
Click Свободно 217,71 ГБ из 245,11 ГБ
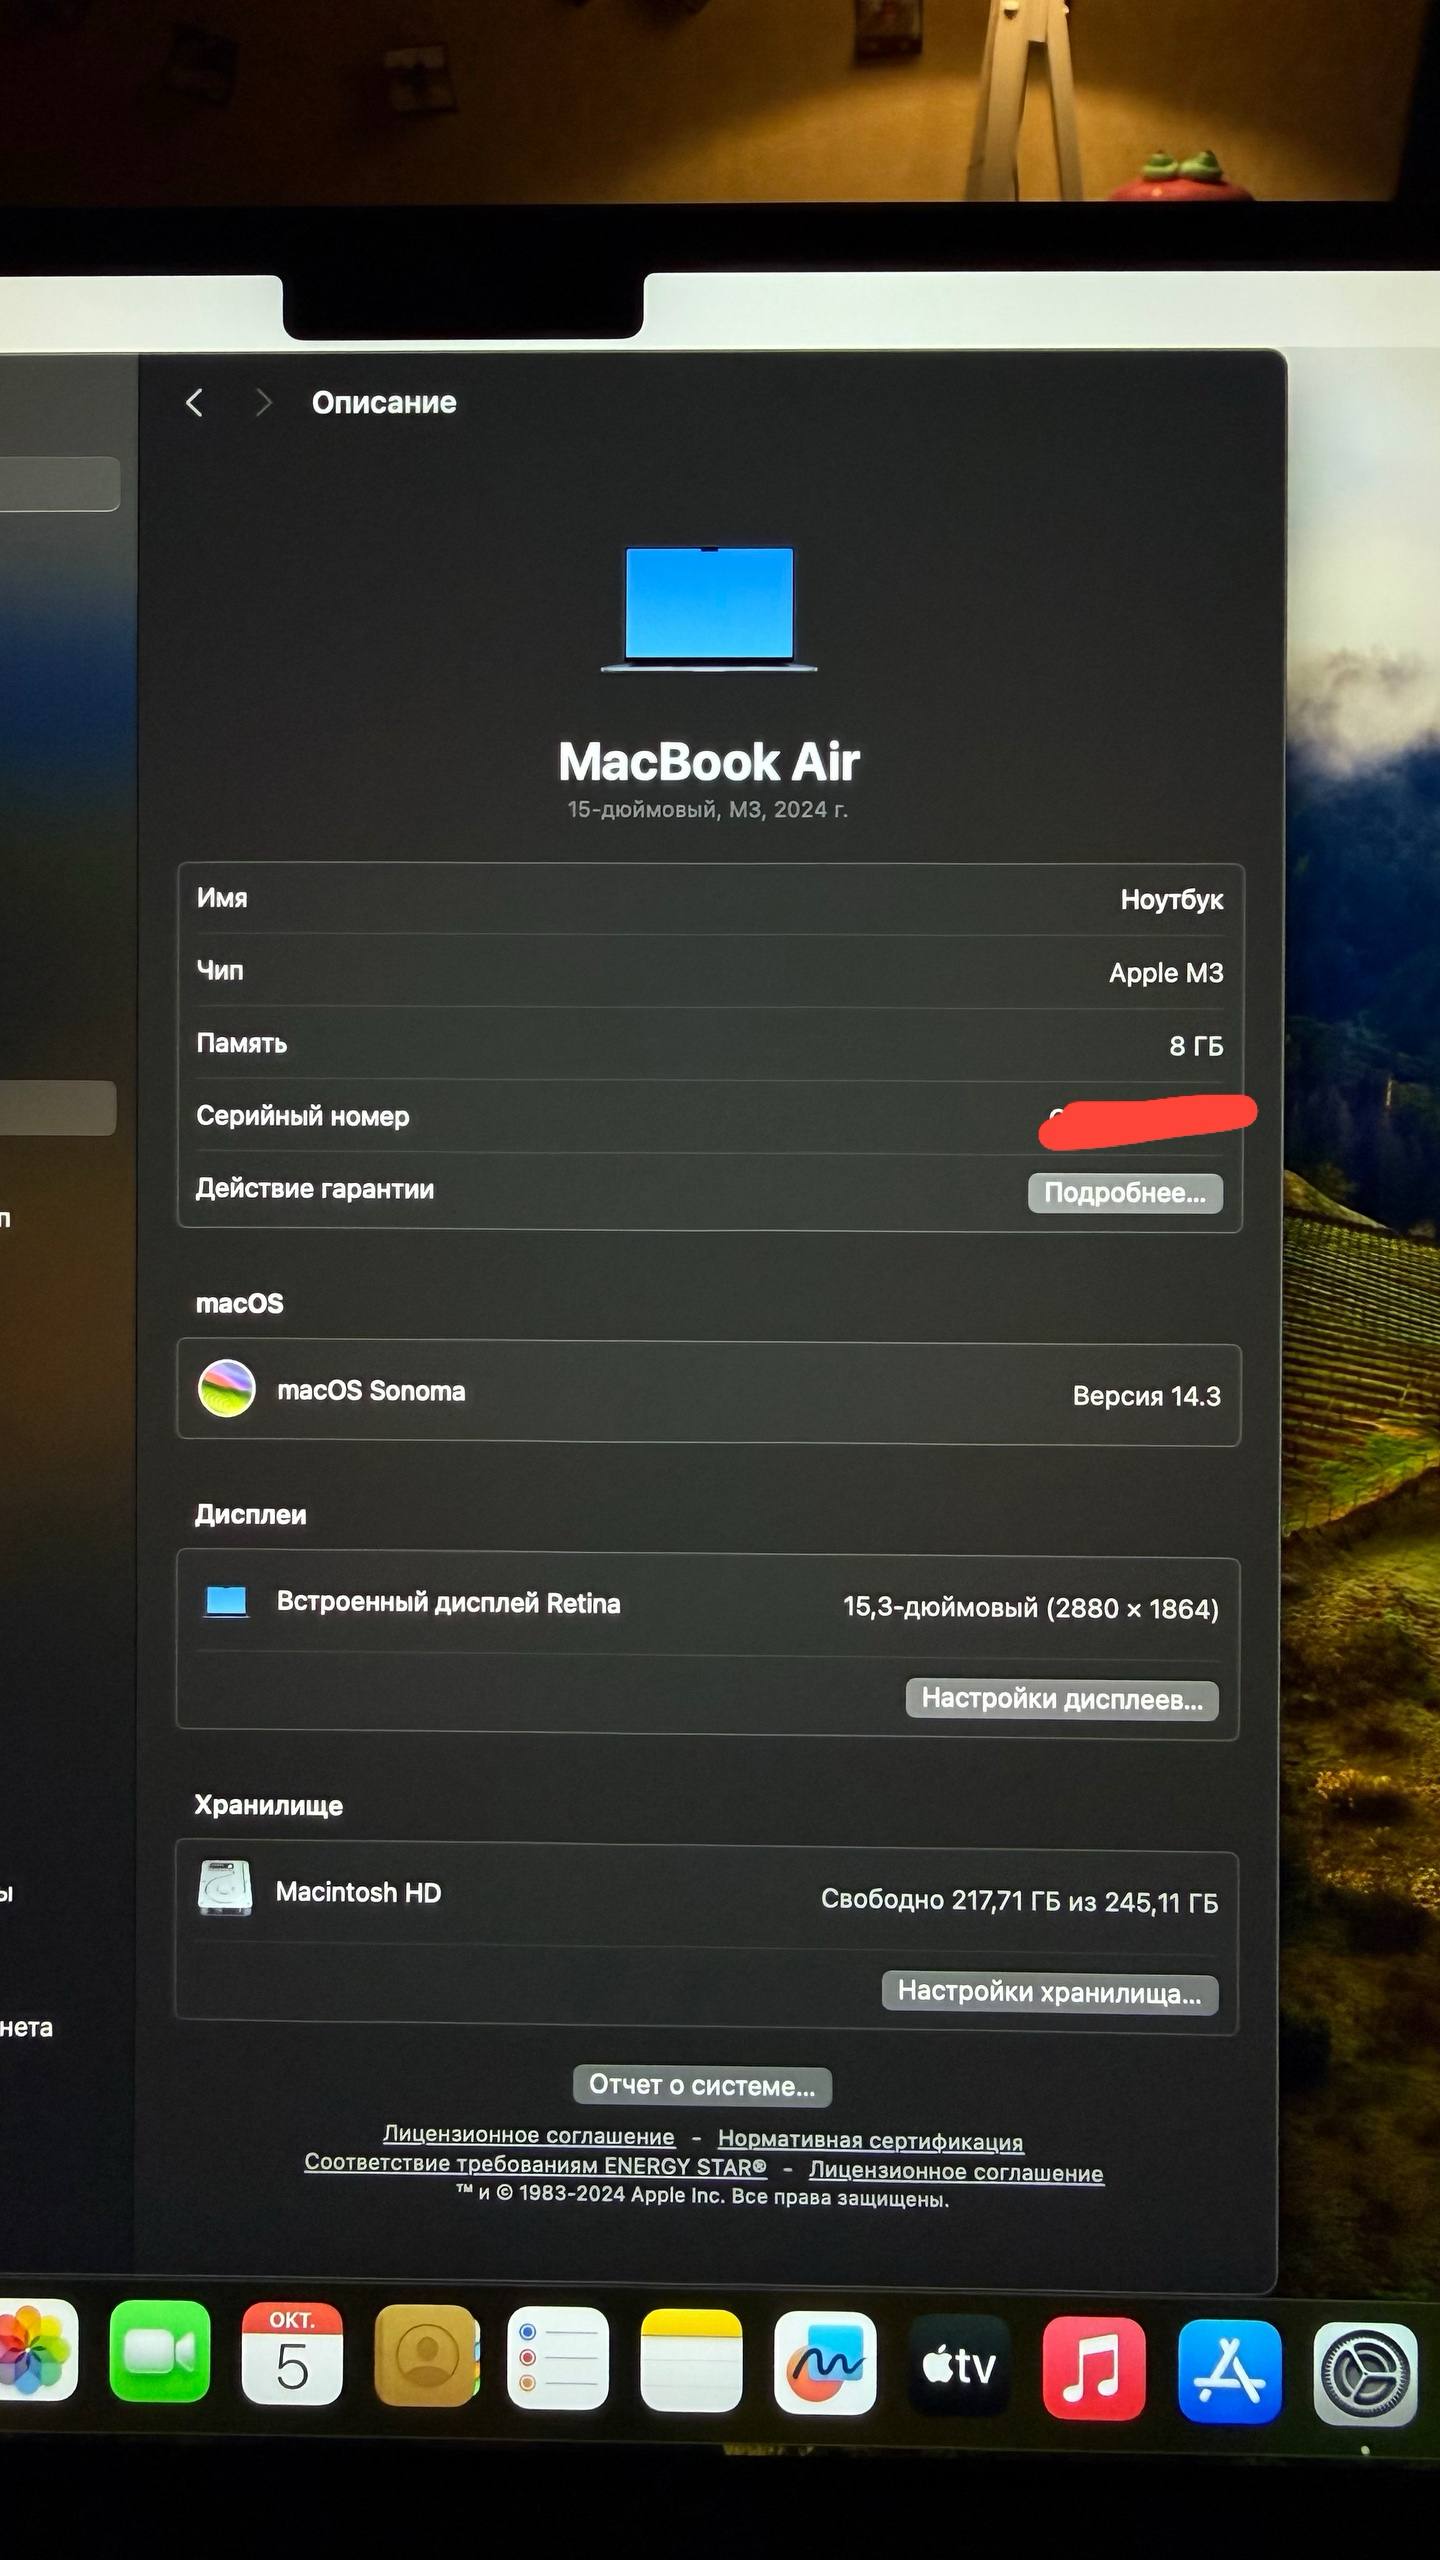tap(1020, 1900)
